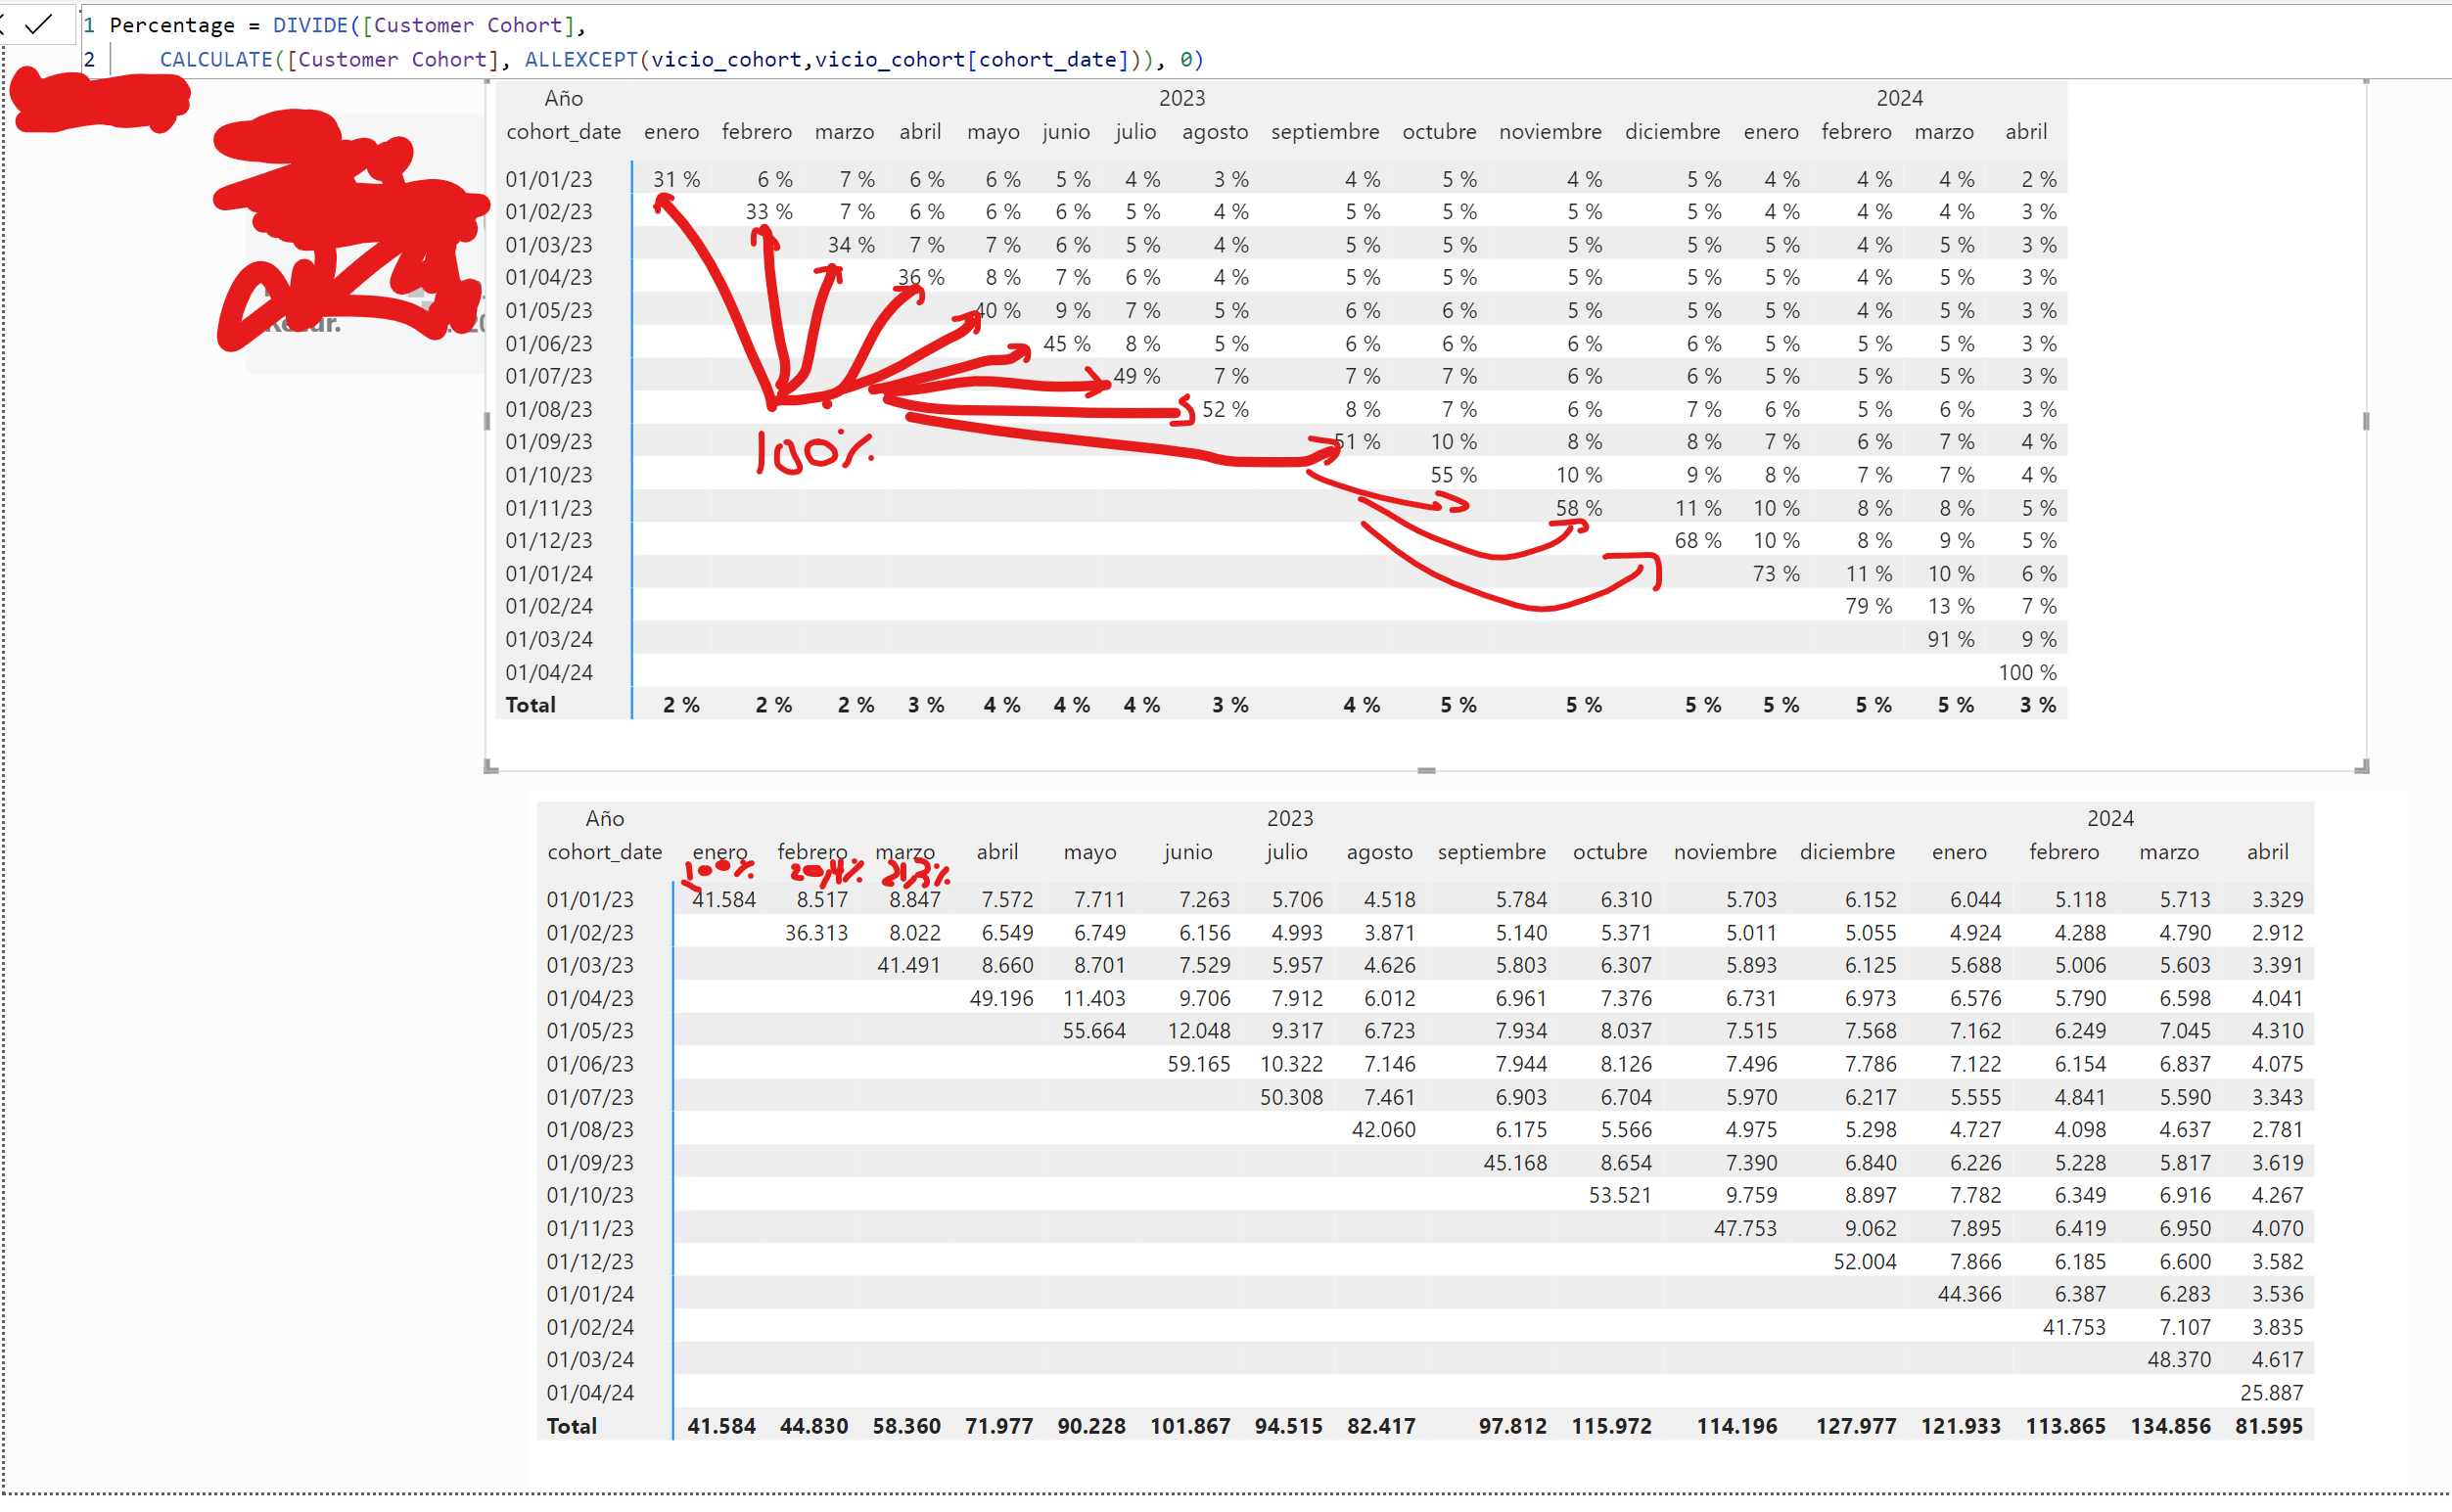Select the 'diciembre' header in the percentage matrix
Screen dimensions: 2452x1512
pyautogui.click(x=1672, y=131)
